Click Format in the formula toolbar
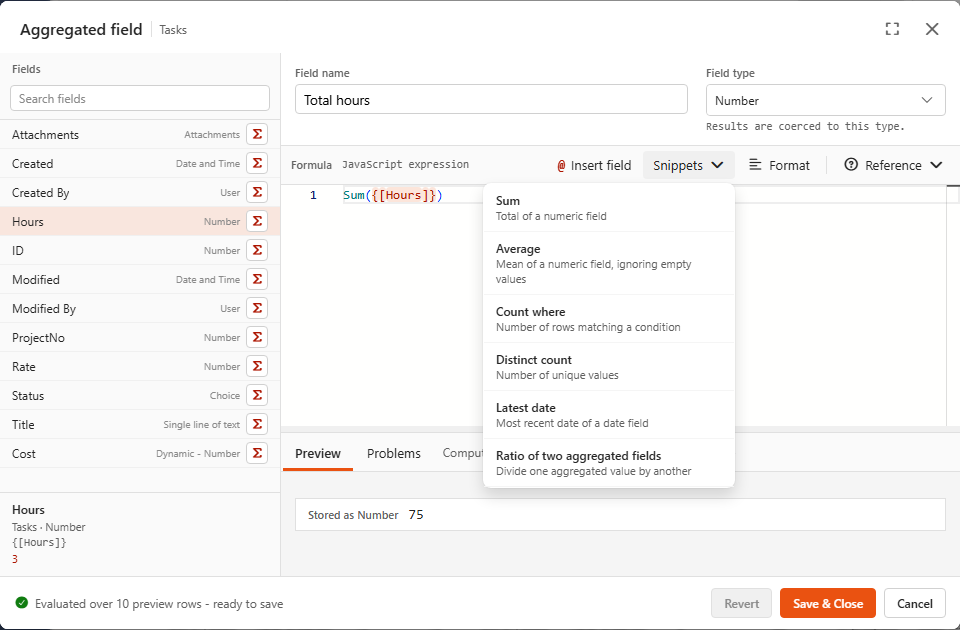 point(779,165)
